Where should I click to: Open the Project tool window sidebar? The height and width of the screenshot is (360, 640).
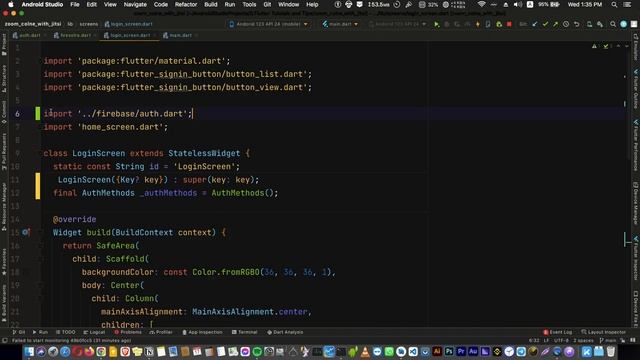coord(4,44)
